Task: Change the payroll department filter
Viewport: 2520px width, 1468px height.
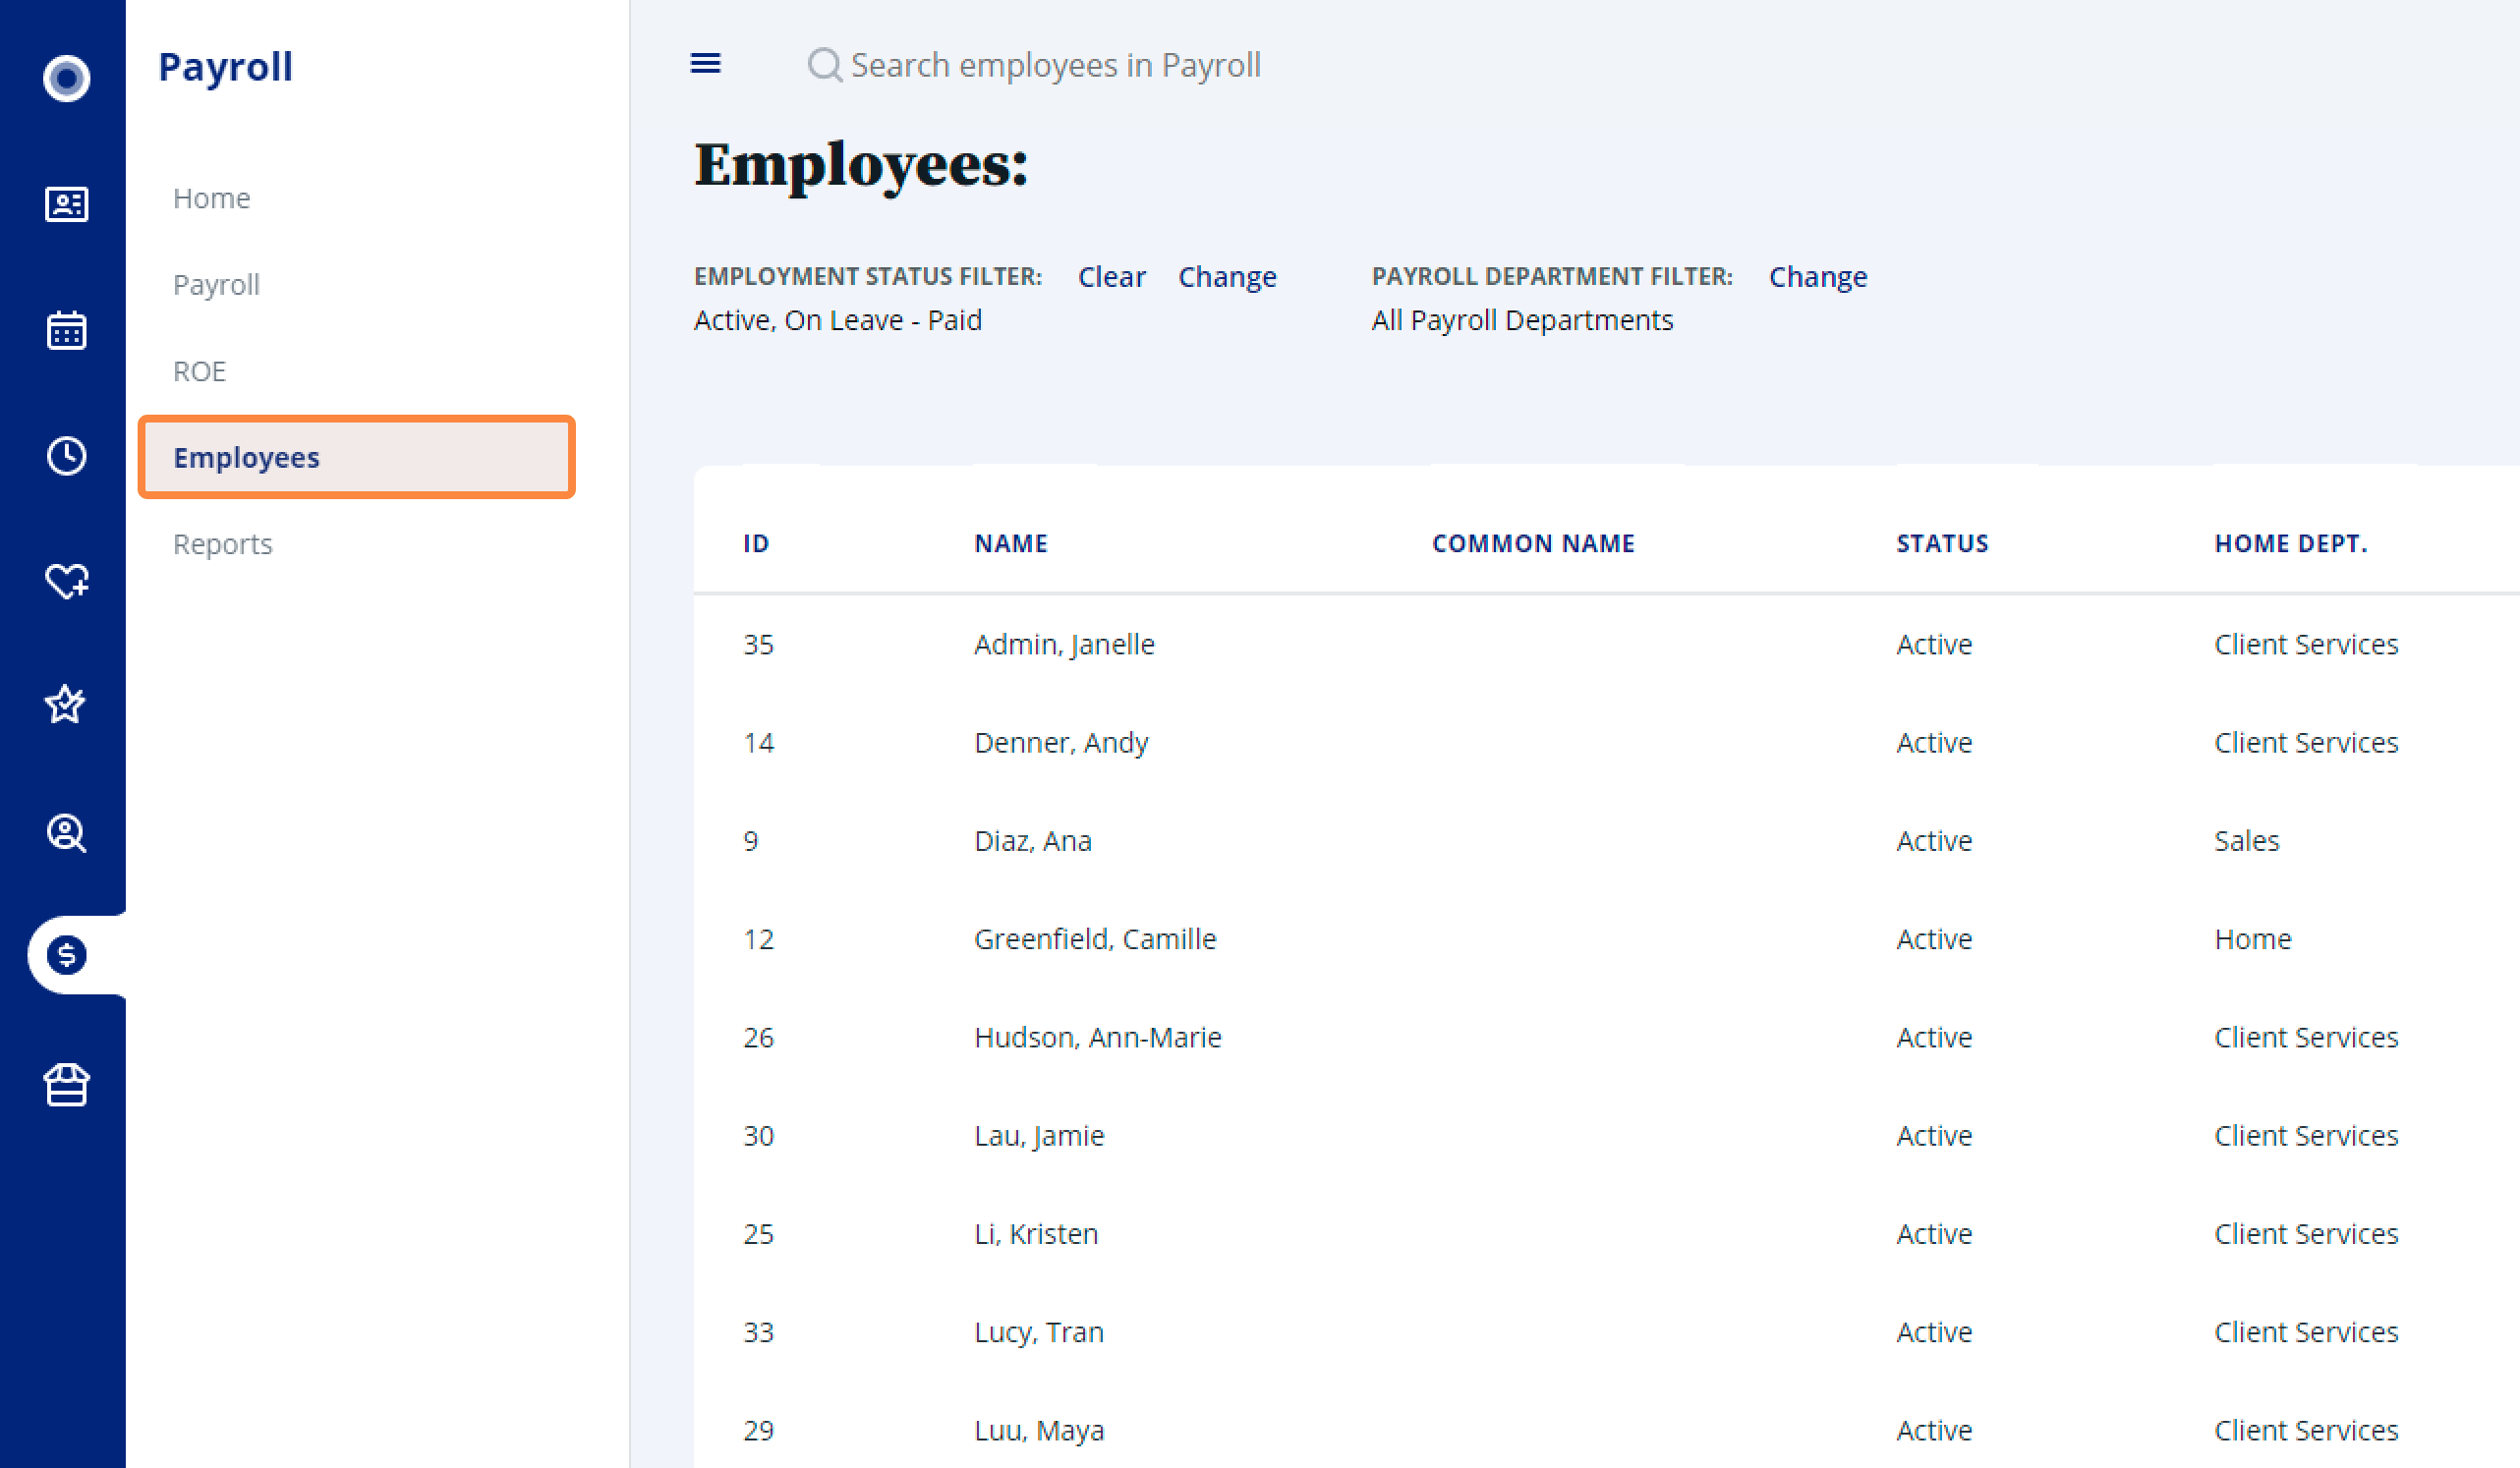Action: coord(1818,276)
